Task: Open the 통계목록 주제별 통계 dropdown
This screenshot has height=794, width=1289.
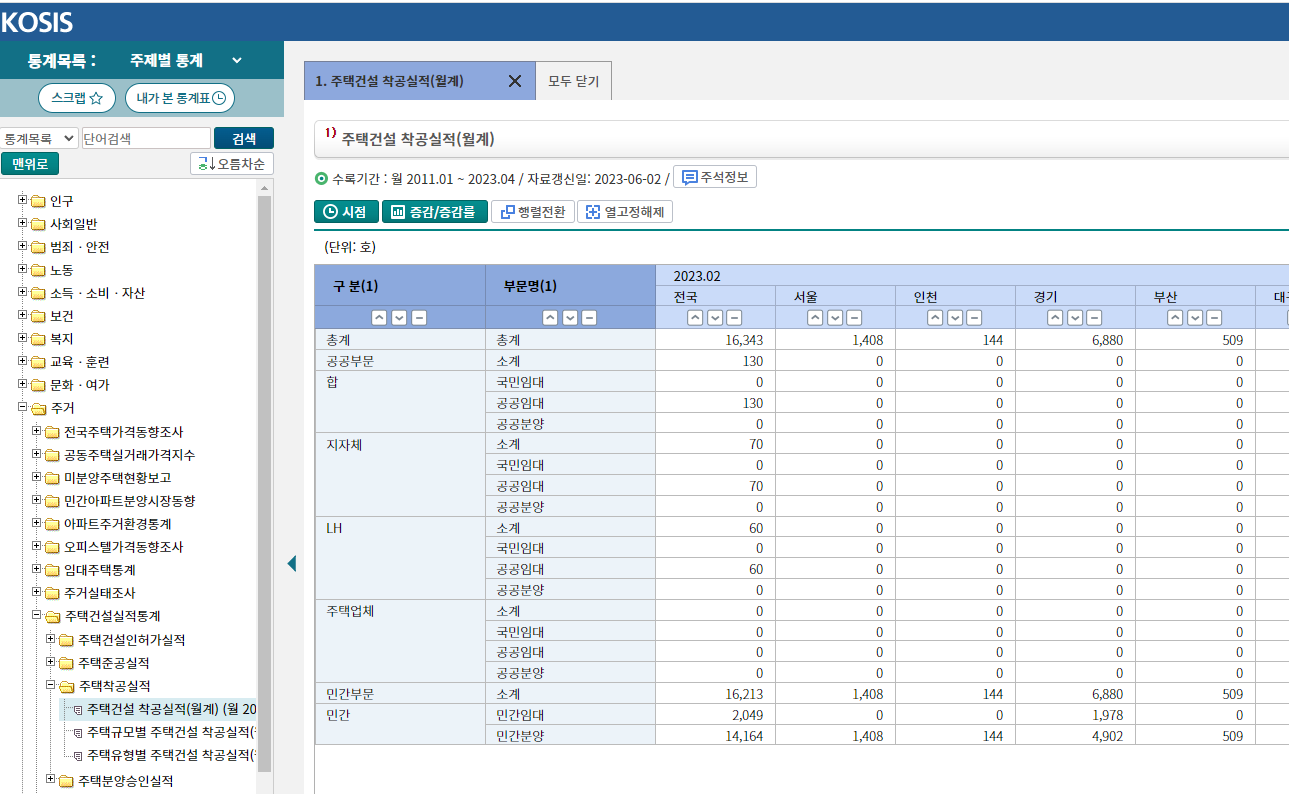Action: click(186, 60)
